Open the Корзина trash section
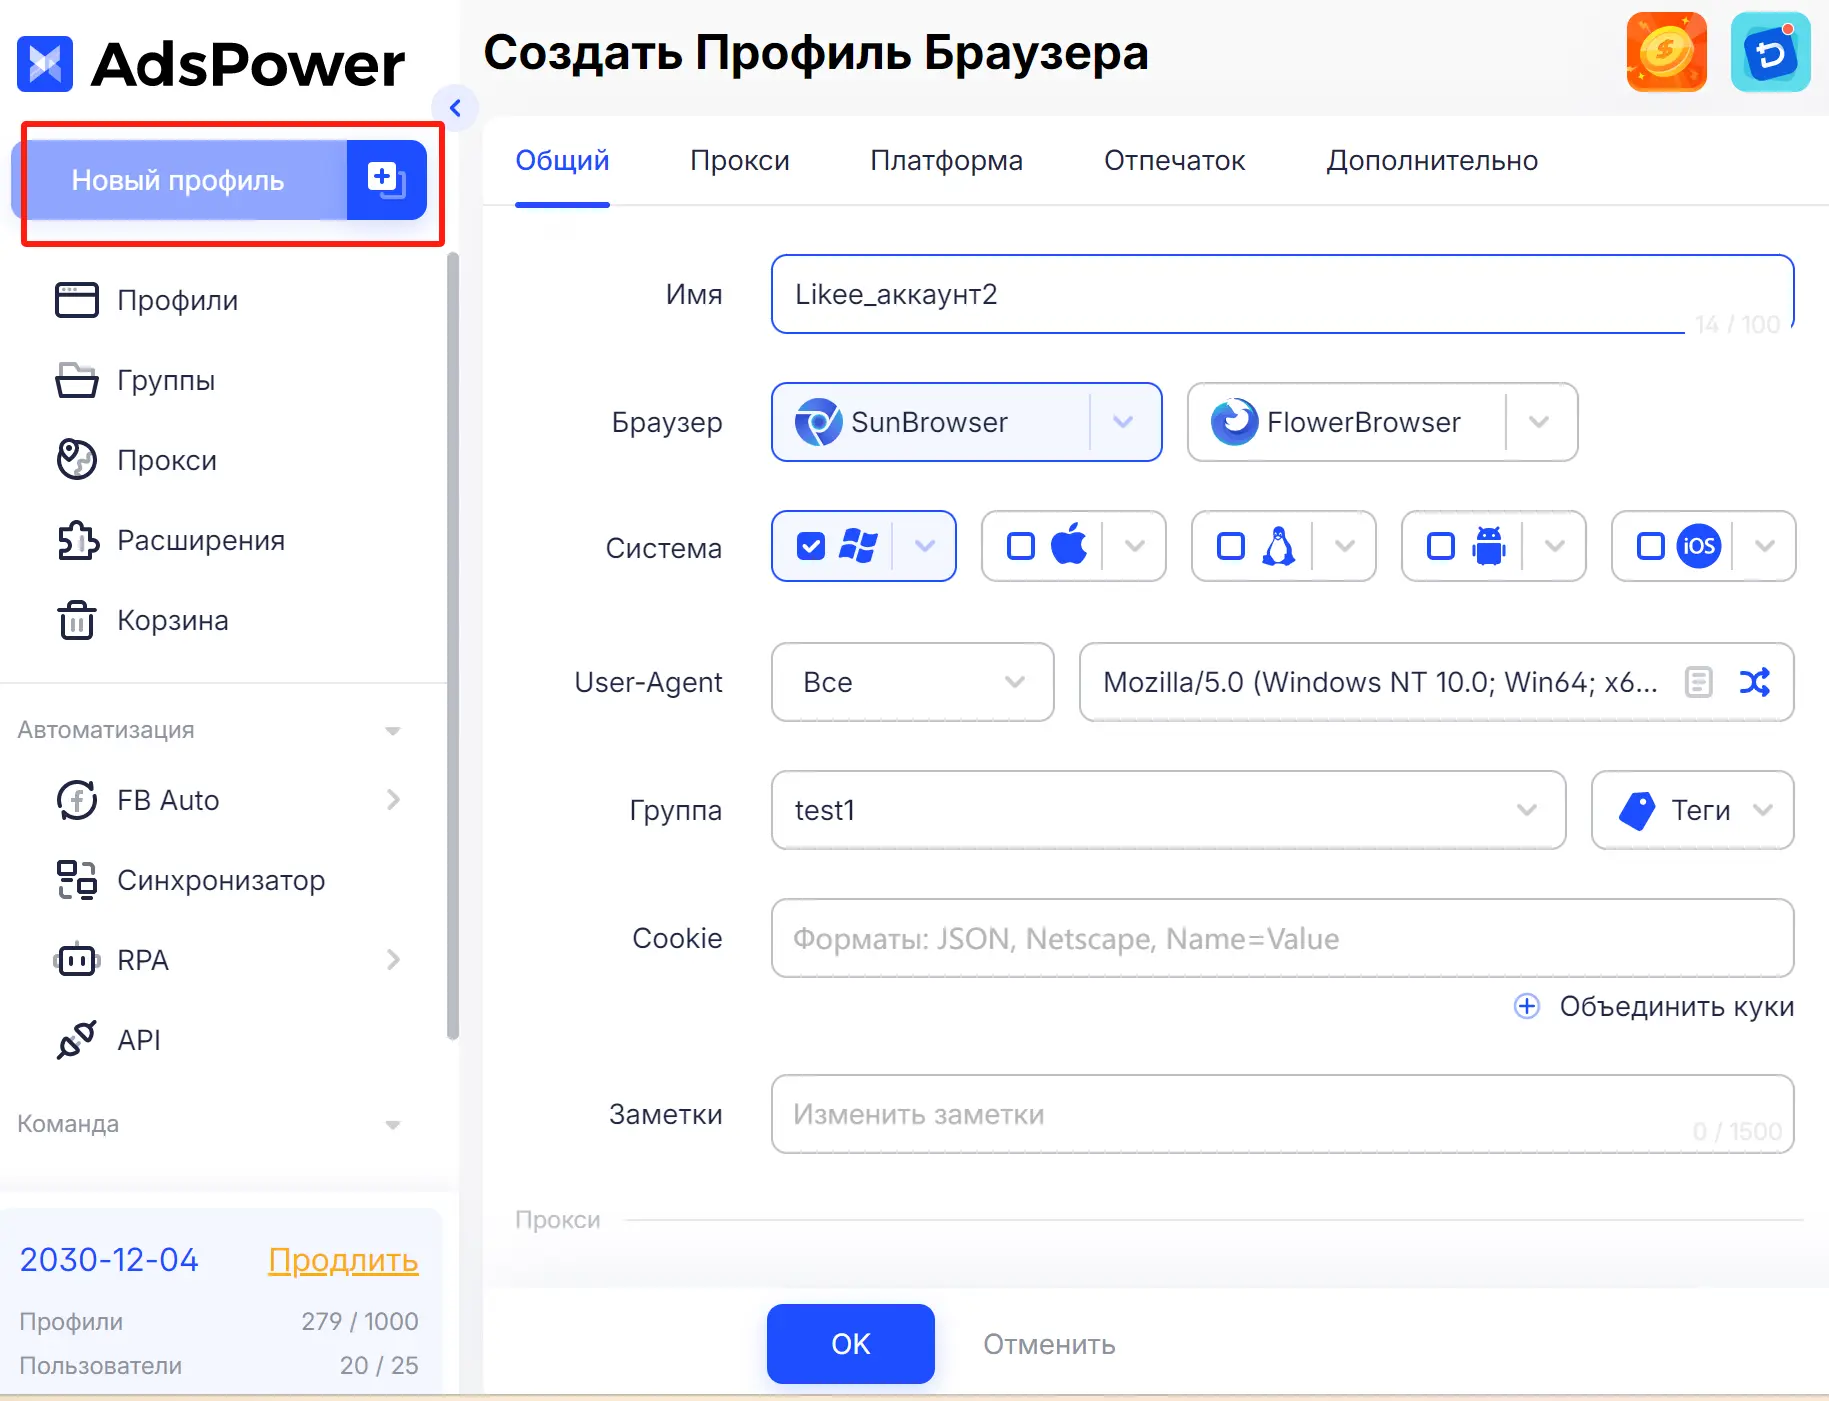The image size is (1829, 1401). point(172,620)
